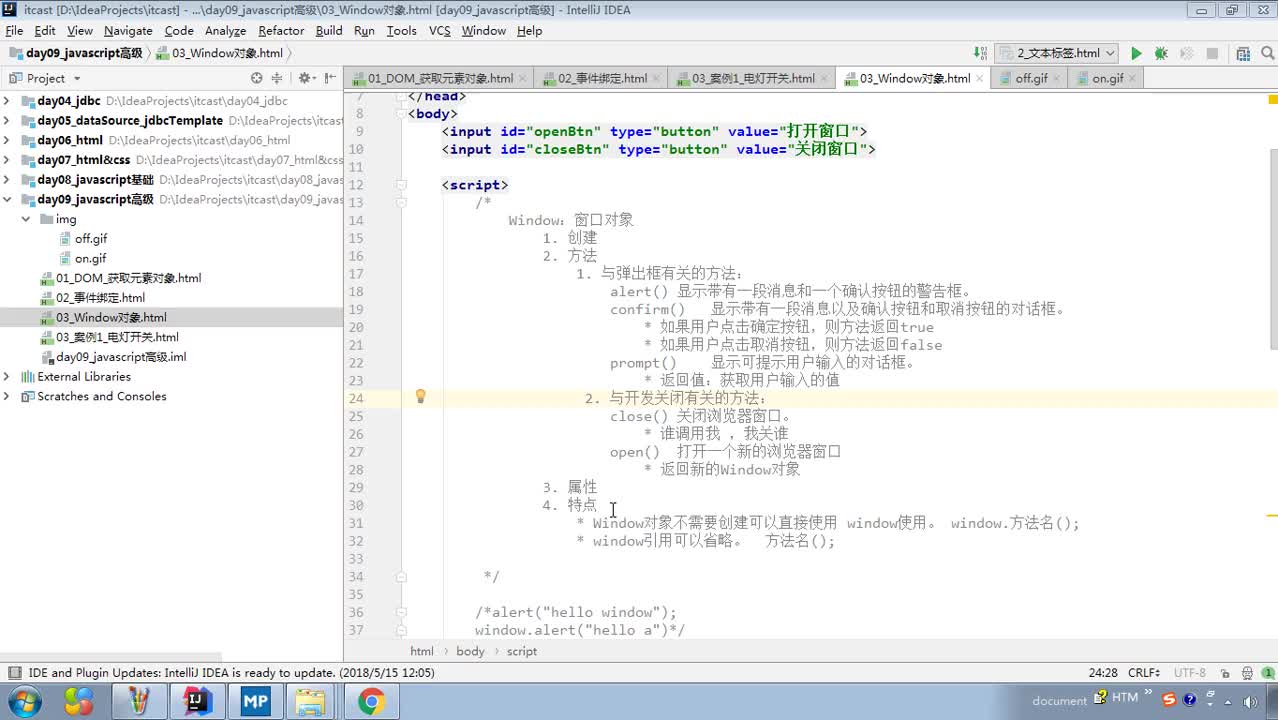Open the MP application in the taskbar
The image size is (1278, 720).
[255, 702]
